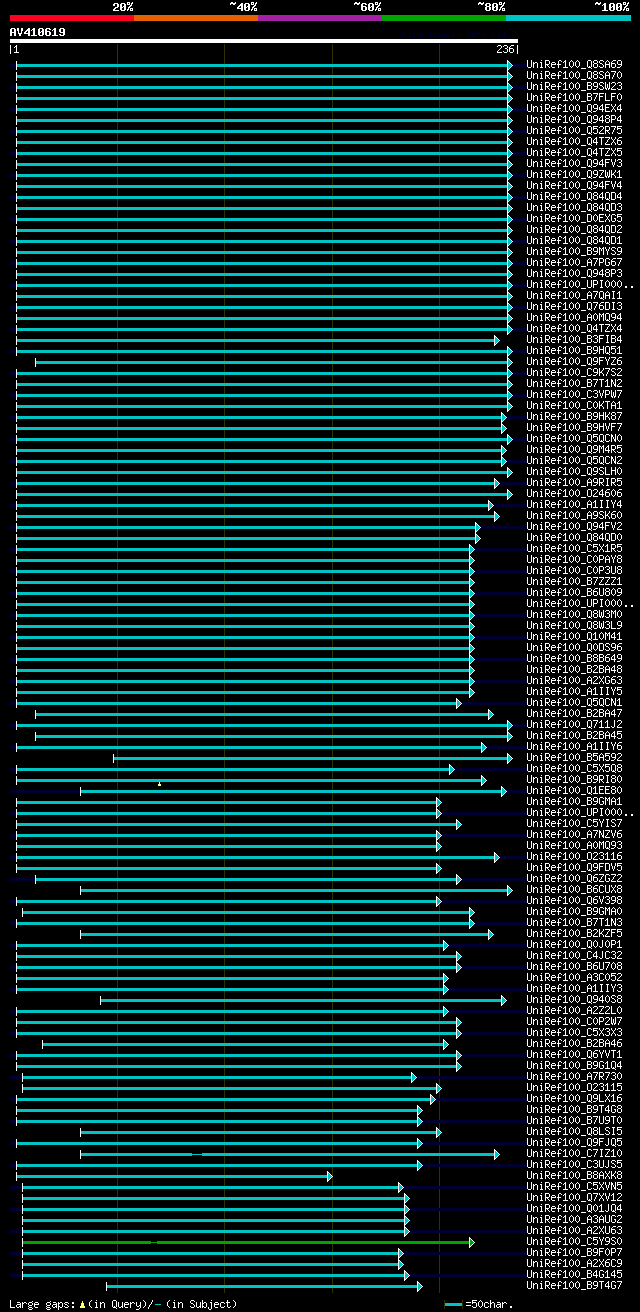Viewport: 640px width, 1312px height.
Task: Open hit UniRef100_Q6V398
Action: (574, 900)
